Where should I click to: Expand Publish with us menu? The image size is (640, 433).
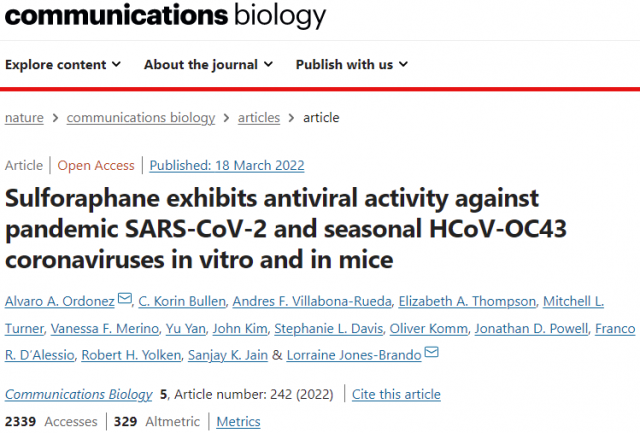(x=352, y=64)
